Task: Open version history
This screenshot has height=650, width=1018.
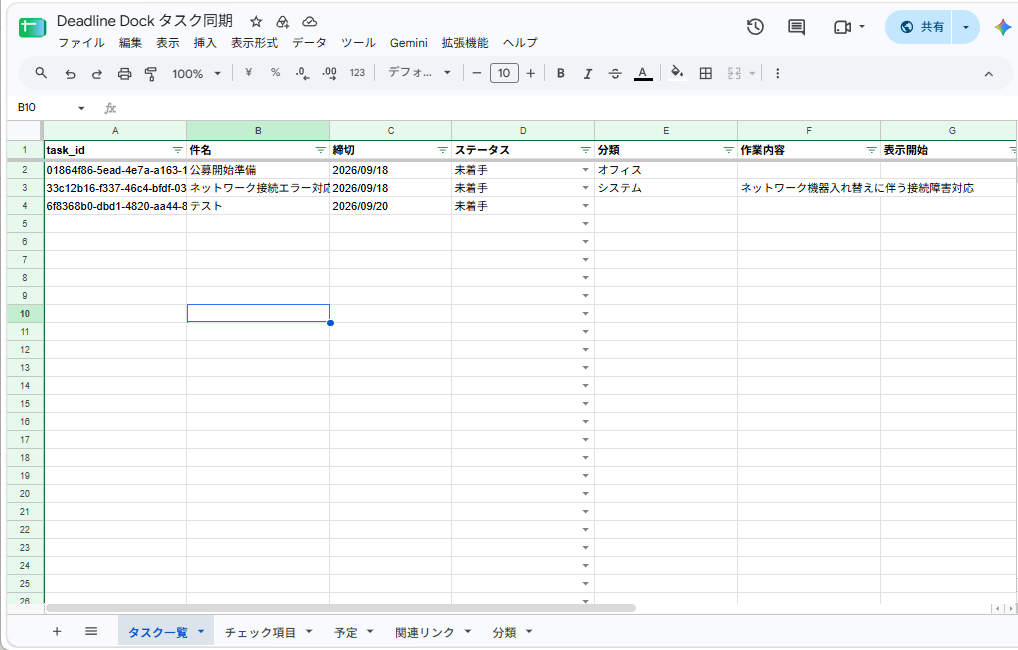Action: coord(755,27)
